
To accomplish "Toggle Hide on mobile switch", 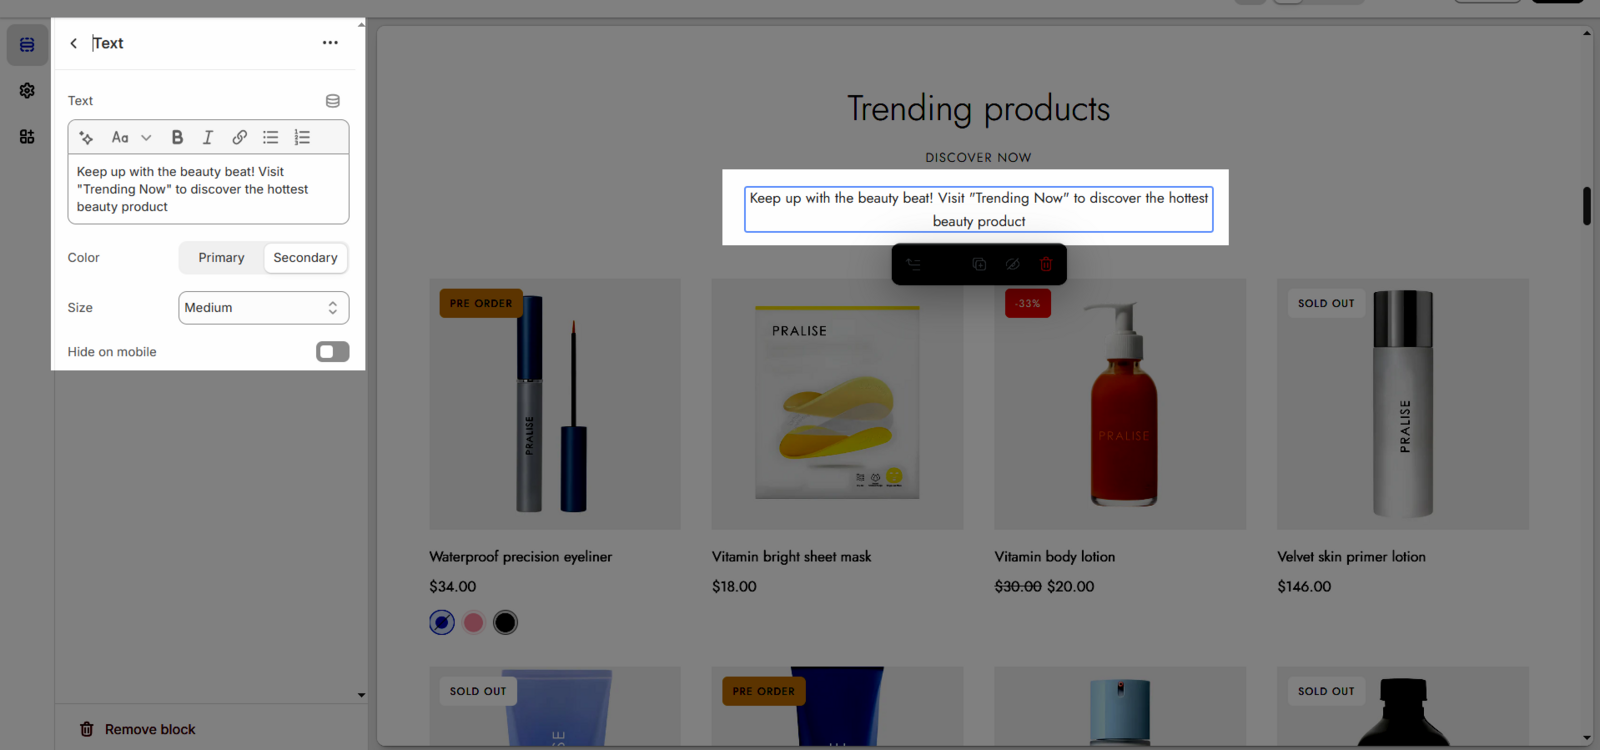I will pyautogui.click(x=333, y=352).
